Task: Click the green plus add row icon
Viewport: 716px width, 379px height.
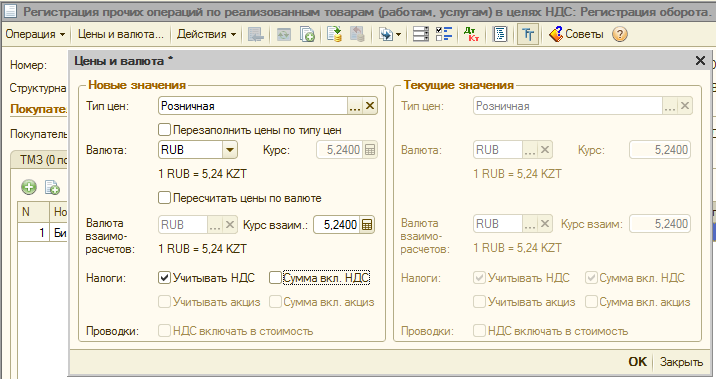Action: [x=29, y=187]
